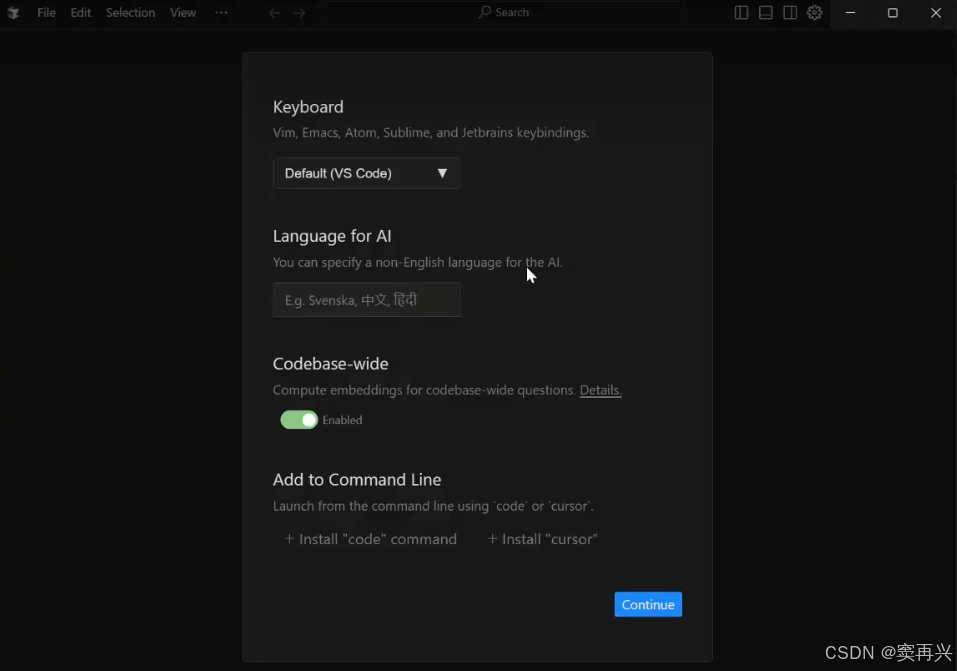Open the Edit menu
The height and width of the screenshot is (671, 957).
[81, 13]
